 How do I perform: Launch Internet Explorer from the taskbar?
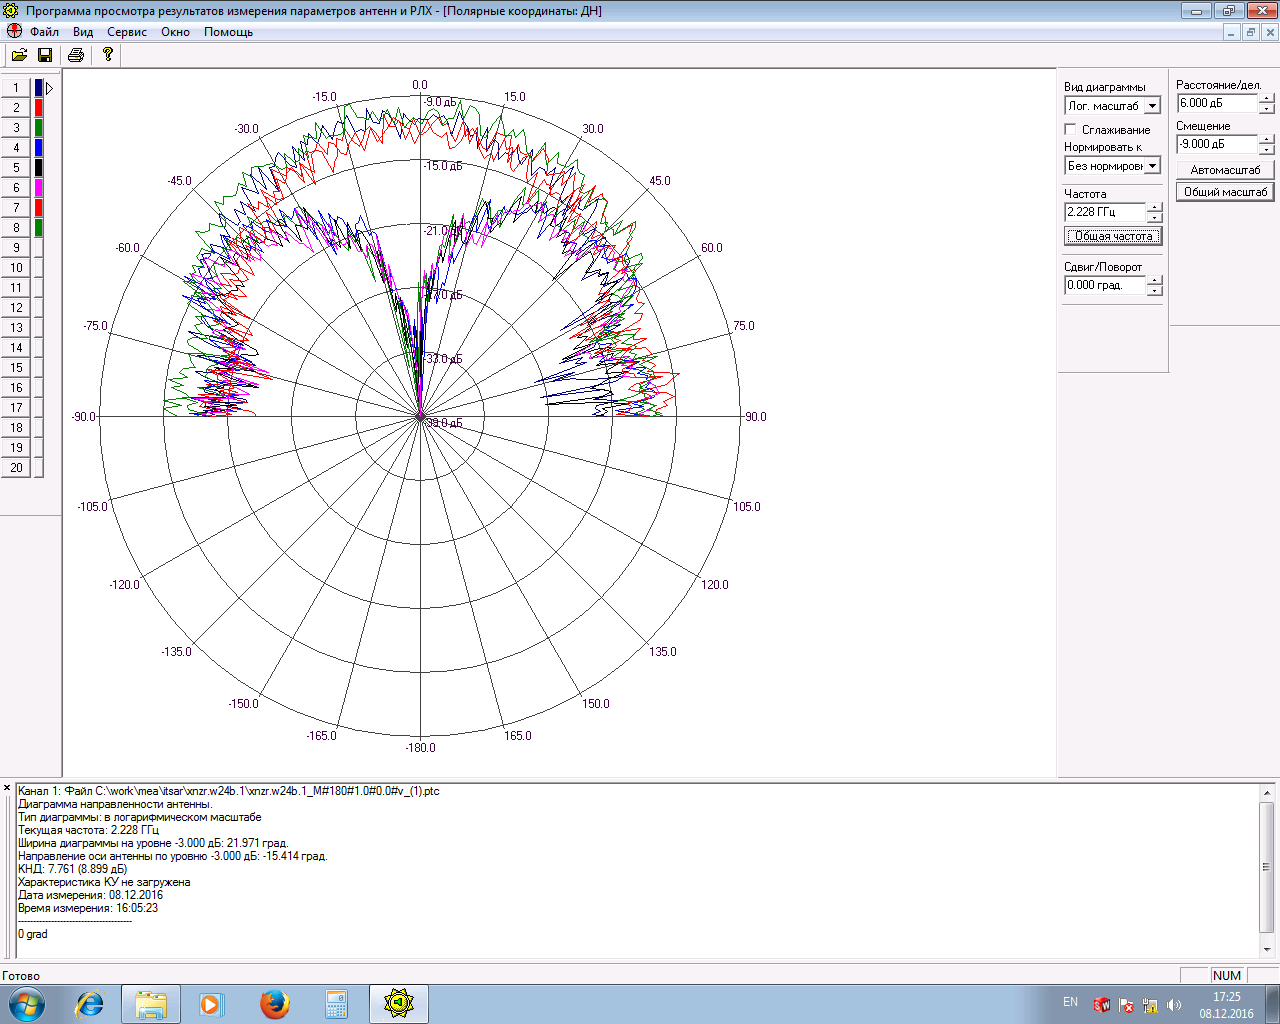tap(90, 1003)
